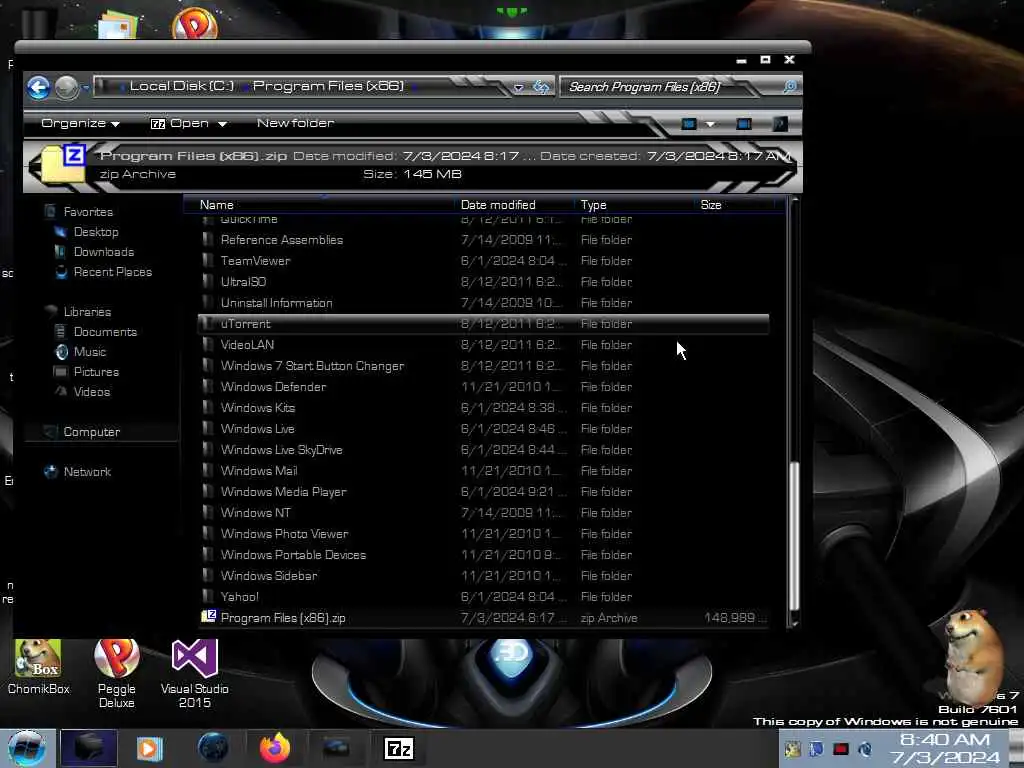Open Firefox from the taskbar
Image resolution: width=1024 pixels, height=768 pixels.
(275, 748)
